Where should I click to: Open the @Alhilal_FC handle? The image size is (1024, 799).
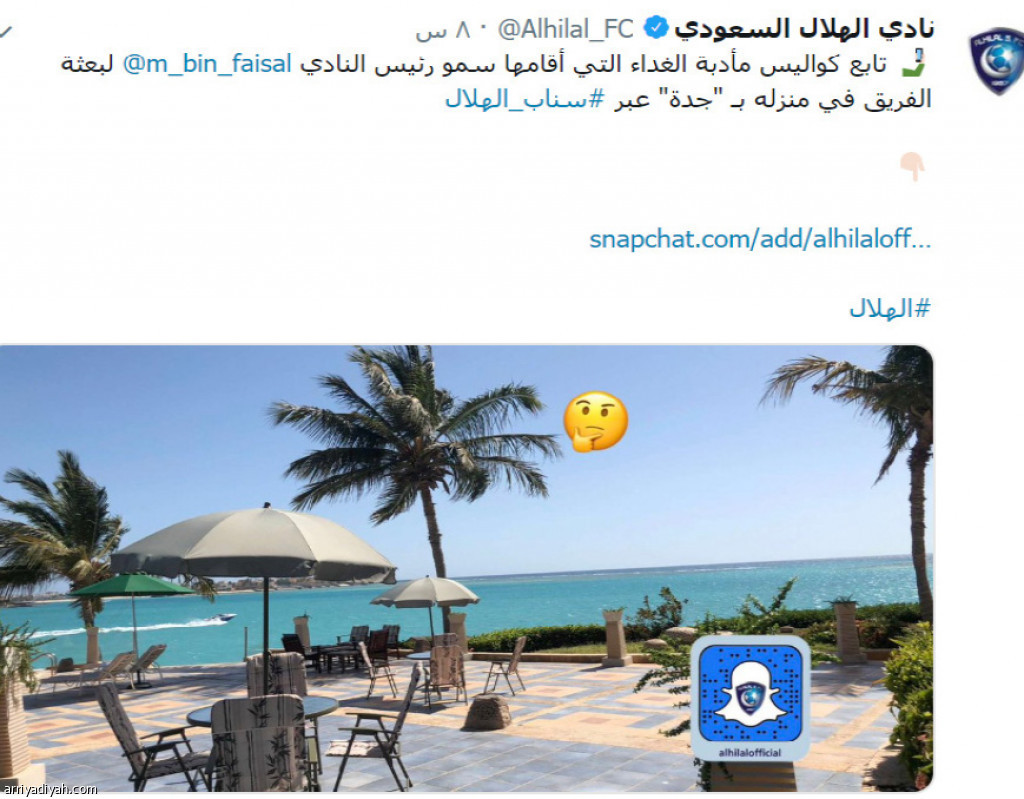tap(566, 29)
